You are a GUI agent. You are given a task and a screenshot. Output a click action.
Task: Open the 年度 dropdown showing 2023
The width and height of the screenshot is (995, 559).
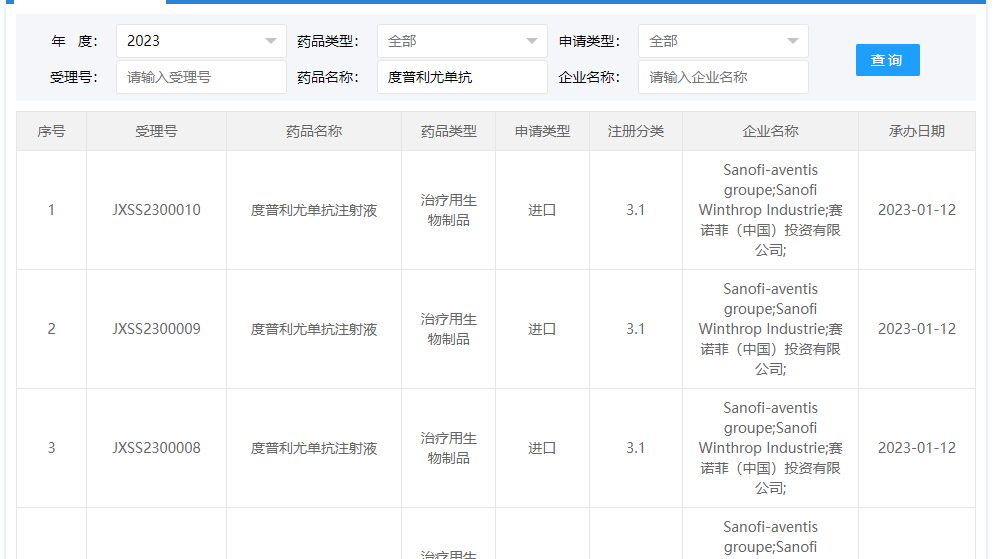(201, 41)
